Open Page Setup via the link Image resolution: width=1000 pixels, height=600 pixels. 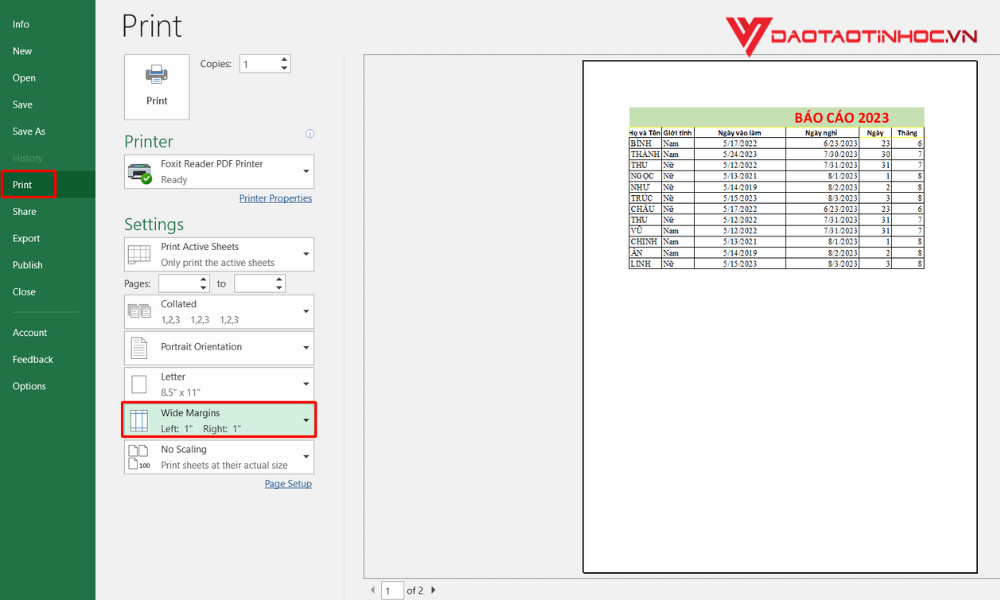288,483
